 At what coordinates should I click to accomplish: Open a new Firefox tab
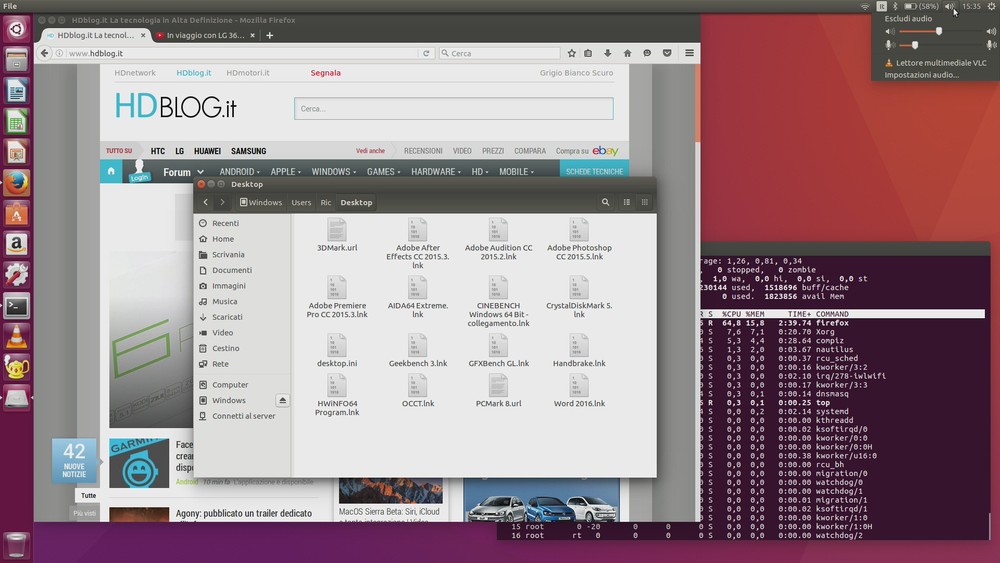click(x=270, y=35)
